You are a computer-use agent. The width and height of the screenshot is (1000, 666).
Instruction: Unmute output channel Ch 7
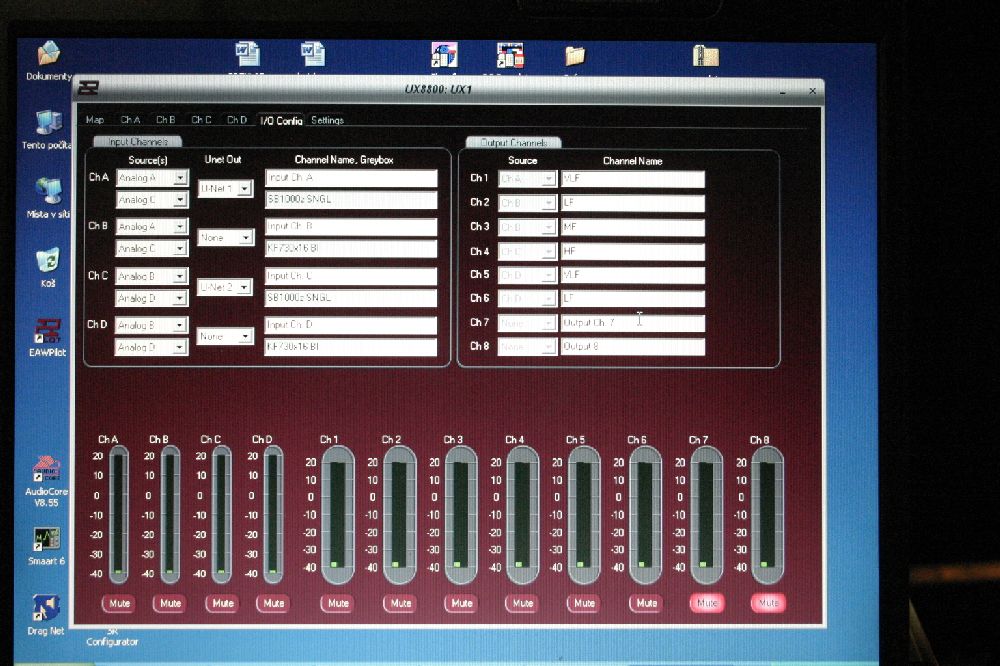click(x=707, y=603)
